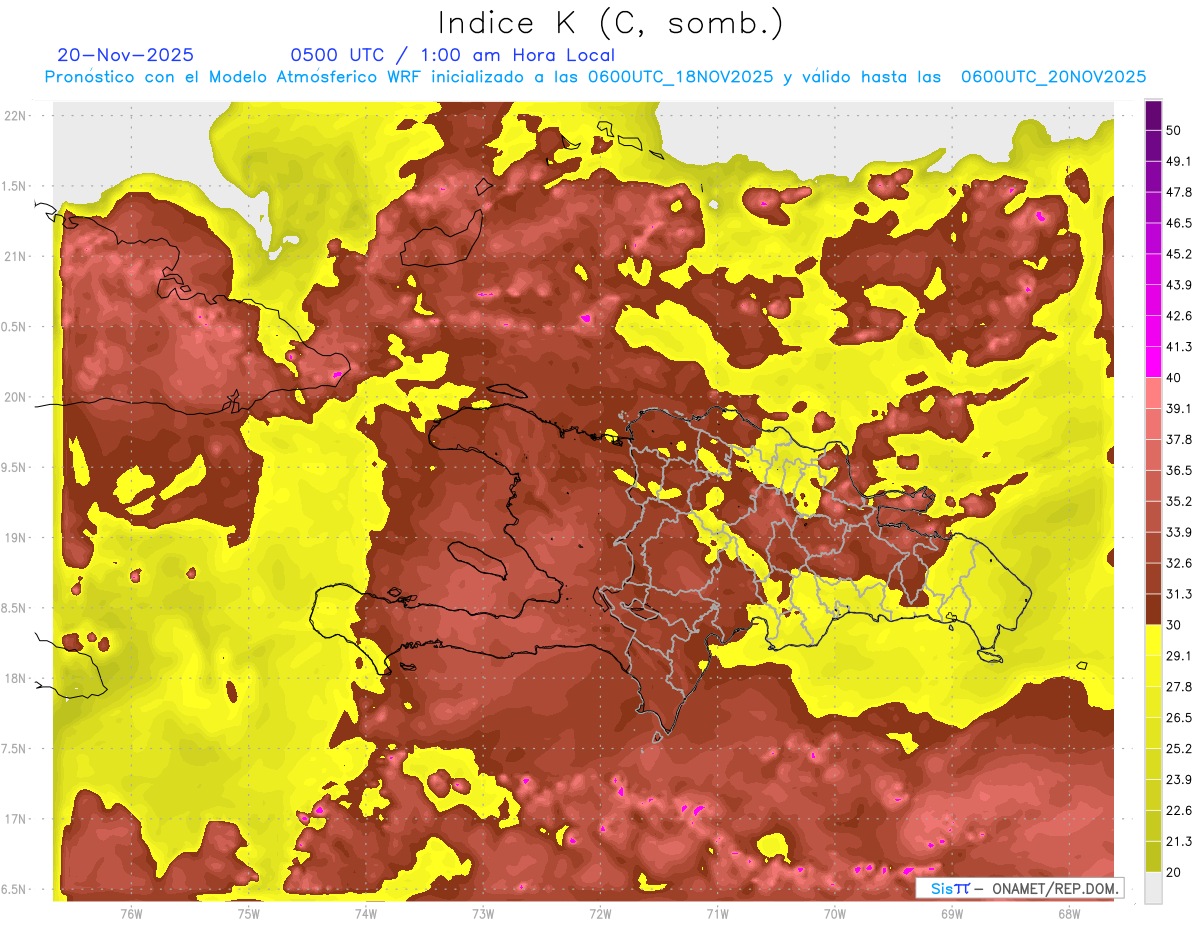Viewport: 1200px width, 927px height.
Task: Click the '32.6' color scale value
Action: pos(1179,563)
